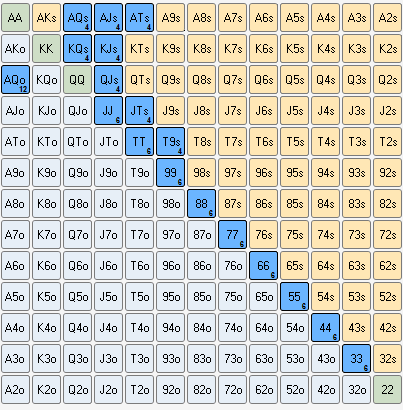
Task: Select the 76s suited connector
Action: (x=263, y=235)
